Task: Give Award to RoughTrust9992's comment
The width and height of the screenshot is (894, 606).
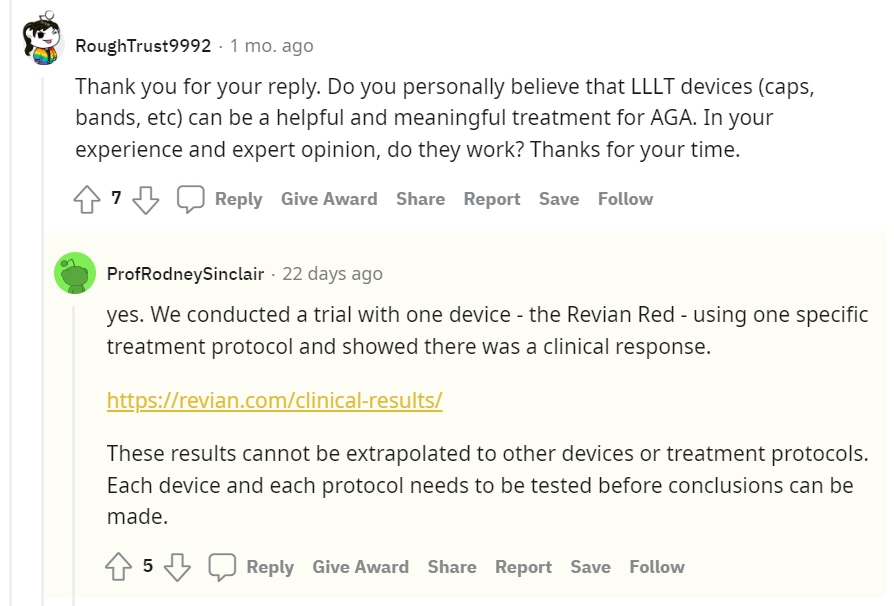Action: (x=329, y=199)
